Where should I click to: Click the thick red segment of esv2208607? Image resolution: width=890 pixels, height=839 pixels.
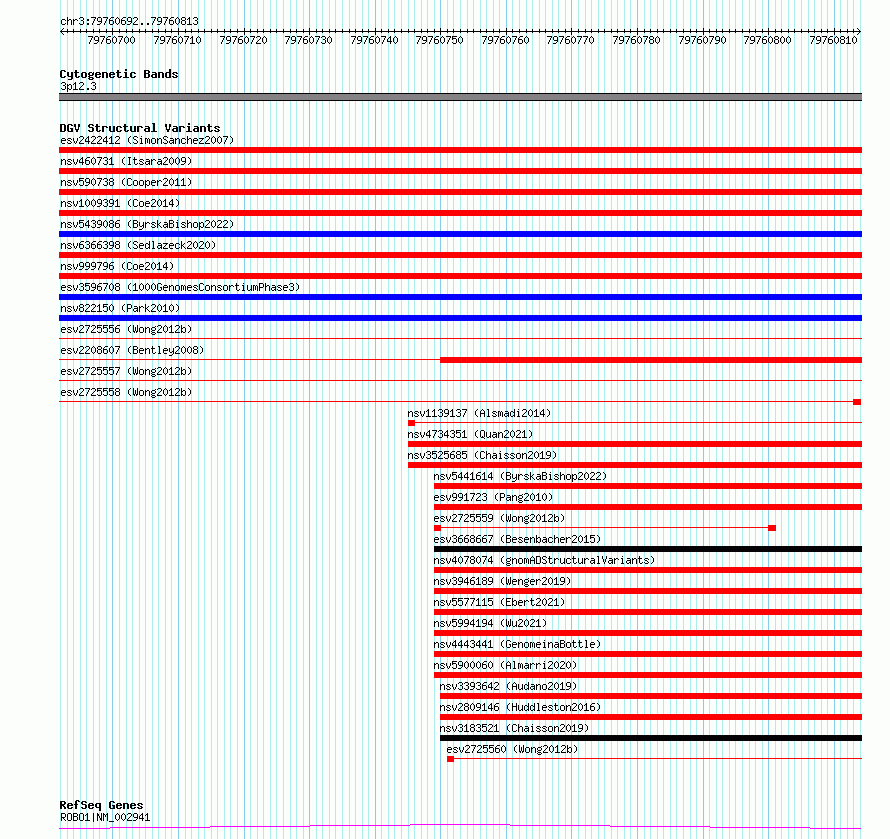(651, 360)
